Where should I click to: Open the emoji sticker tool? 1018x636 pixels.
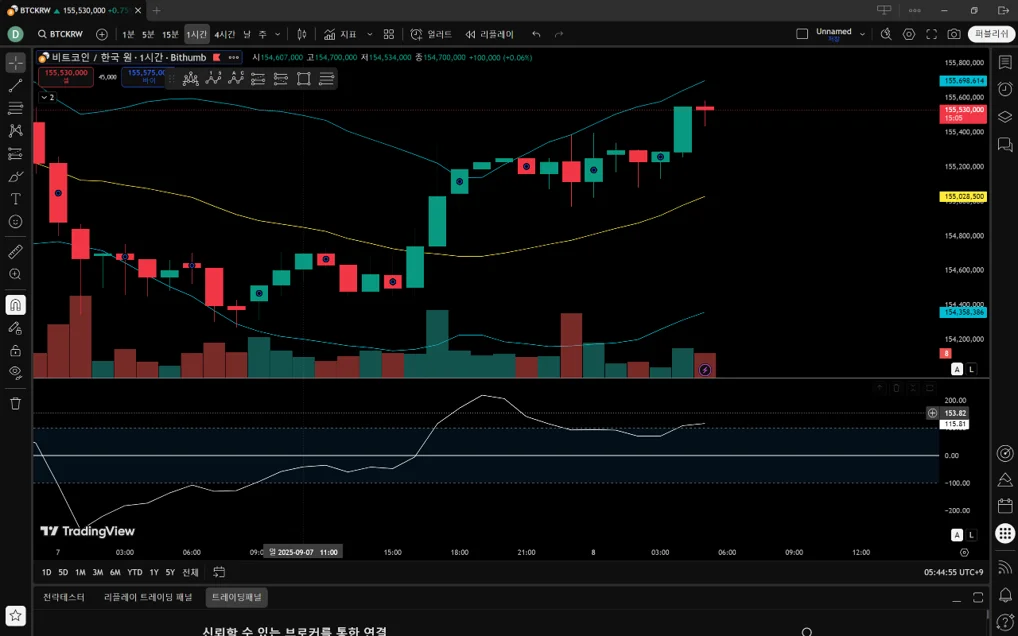pyautogui.click(x=16, y=222)
